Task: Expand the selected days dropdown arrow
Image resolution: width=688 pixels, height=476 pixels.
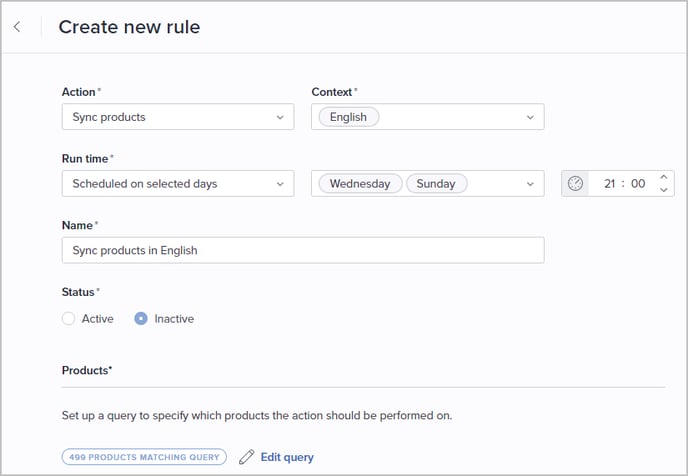Action: (530, 184)
